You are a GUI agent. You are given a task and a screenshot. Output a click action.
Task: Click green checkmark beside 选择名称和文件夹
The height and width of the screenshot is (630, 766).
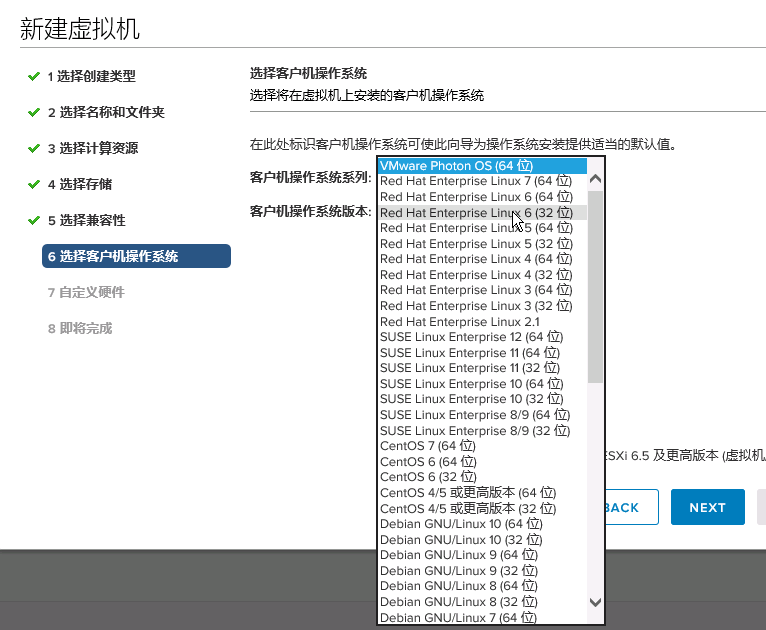pyautogui.click(x=34, y=112)
